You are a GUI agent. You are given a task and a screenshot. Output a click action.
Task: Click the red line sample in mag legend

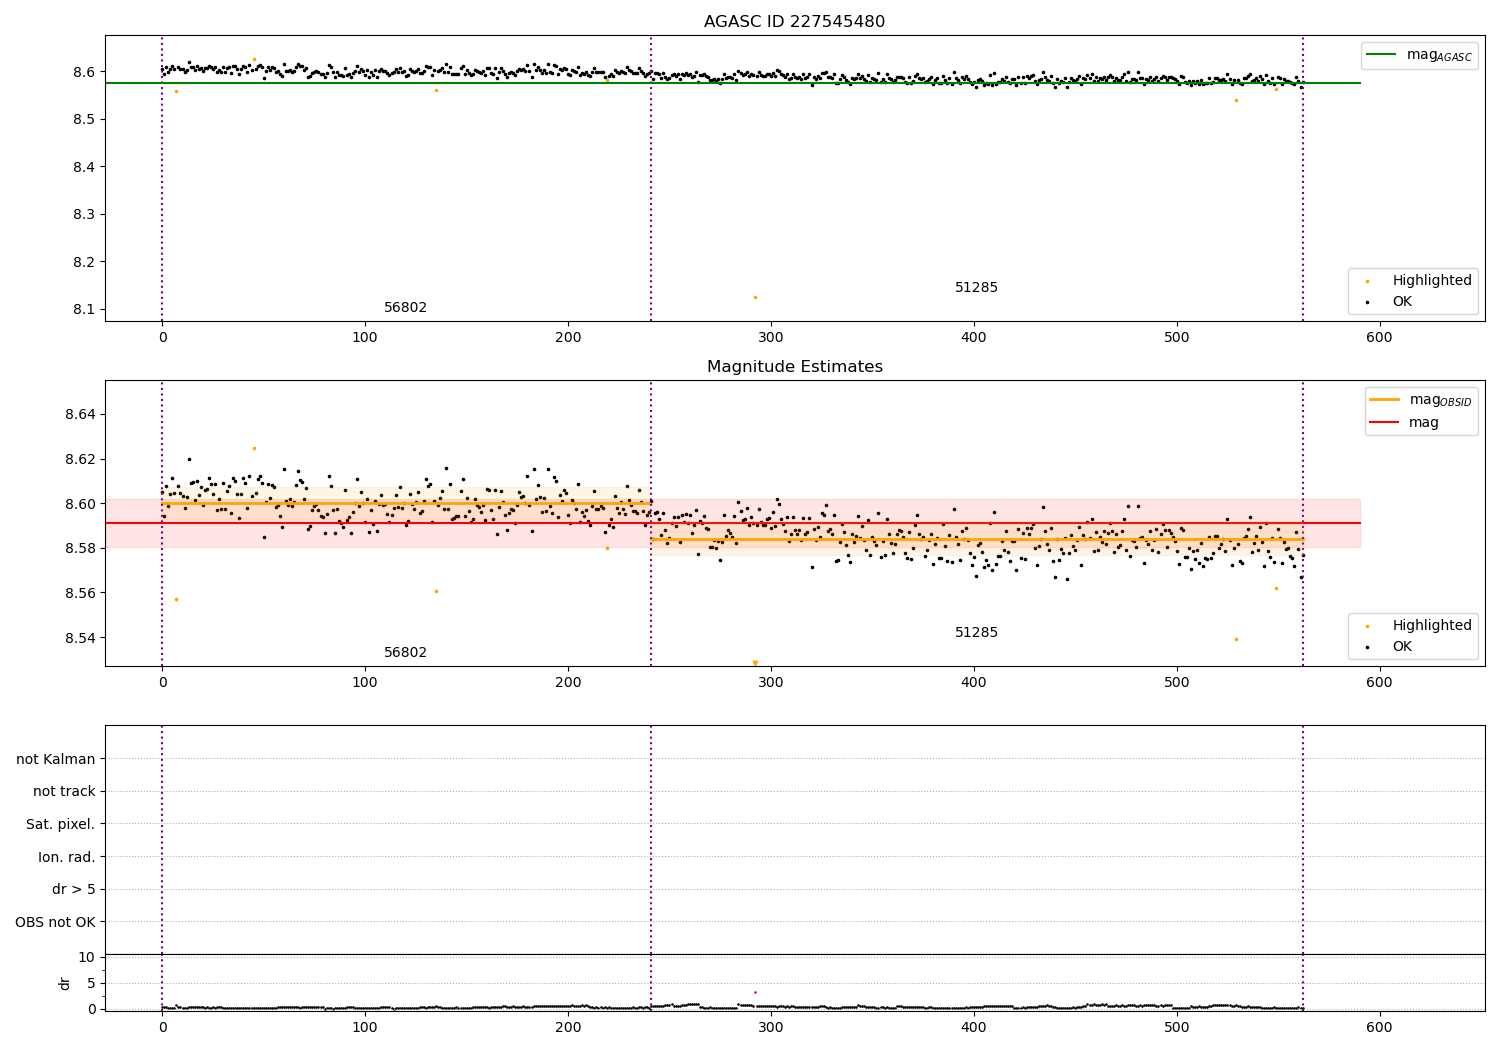[x=1385, y=422]
